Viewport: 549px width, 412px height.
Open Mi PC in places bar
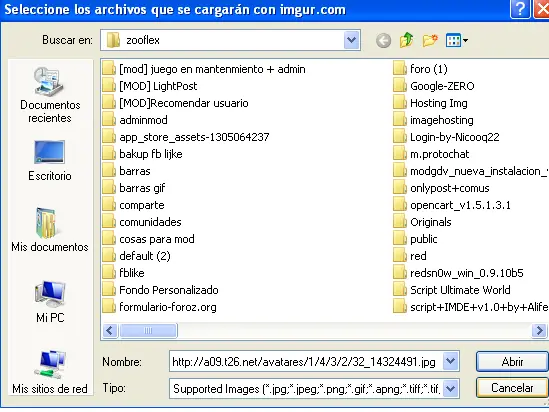coord(50,302)
